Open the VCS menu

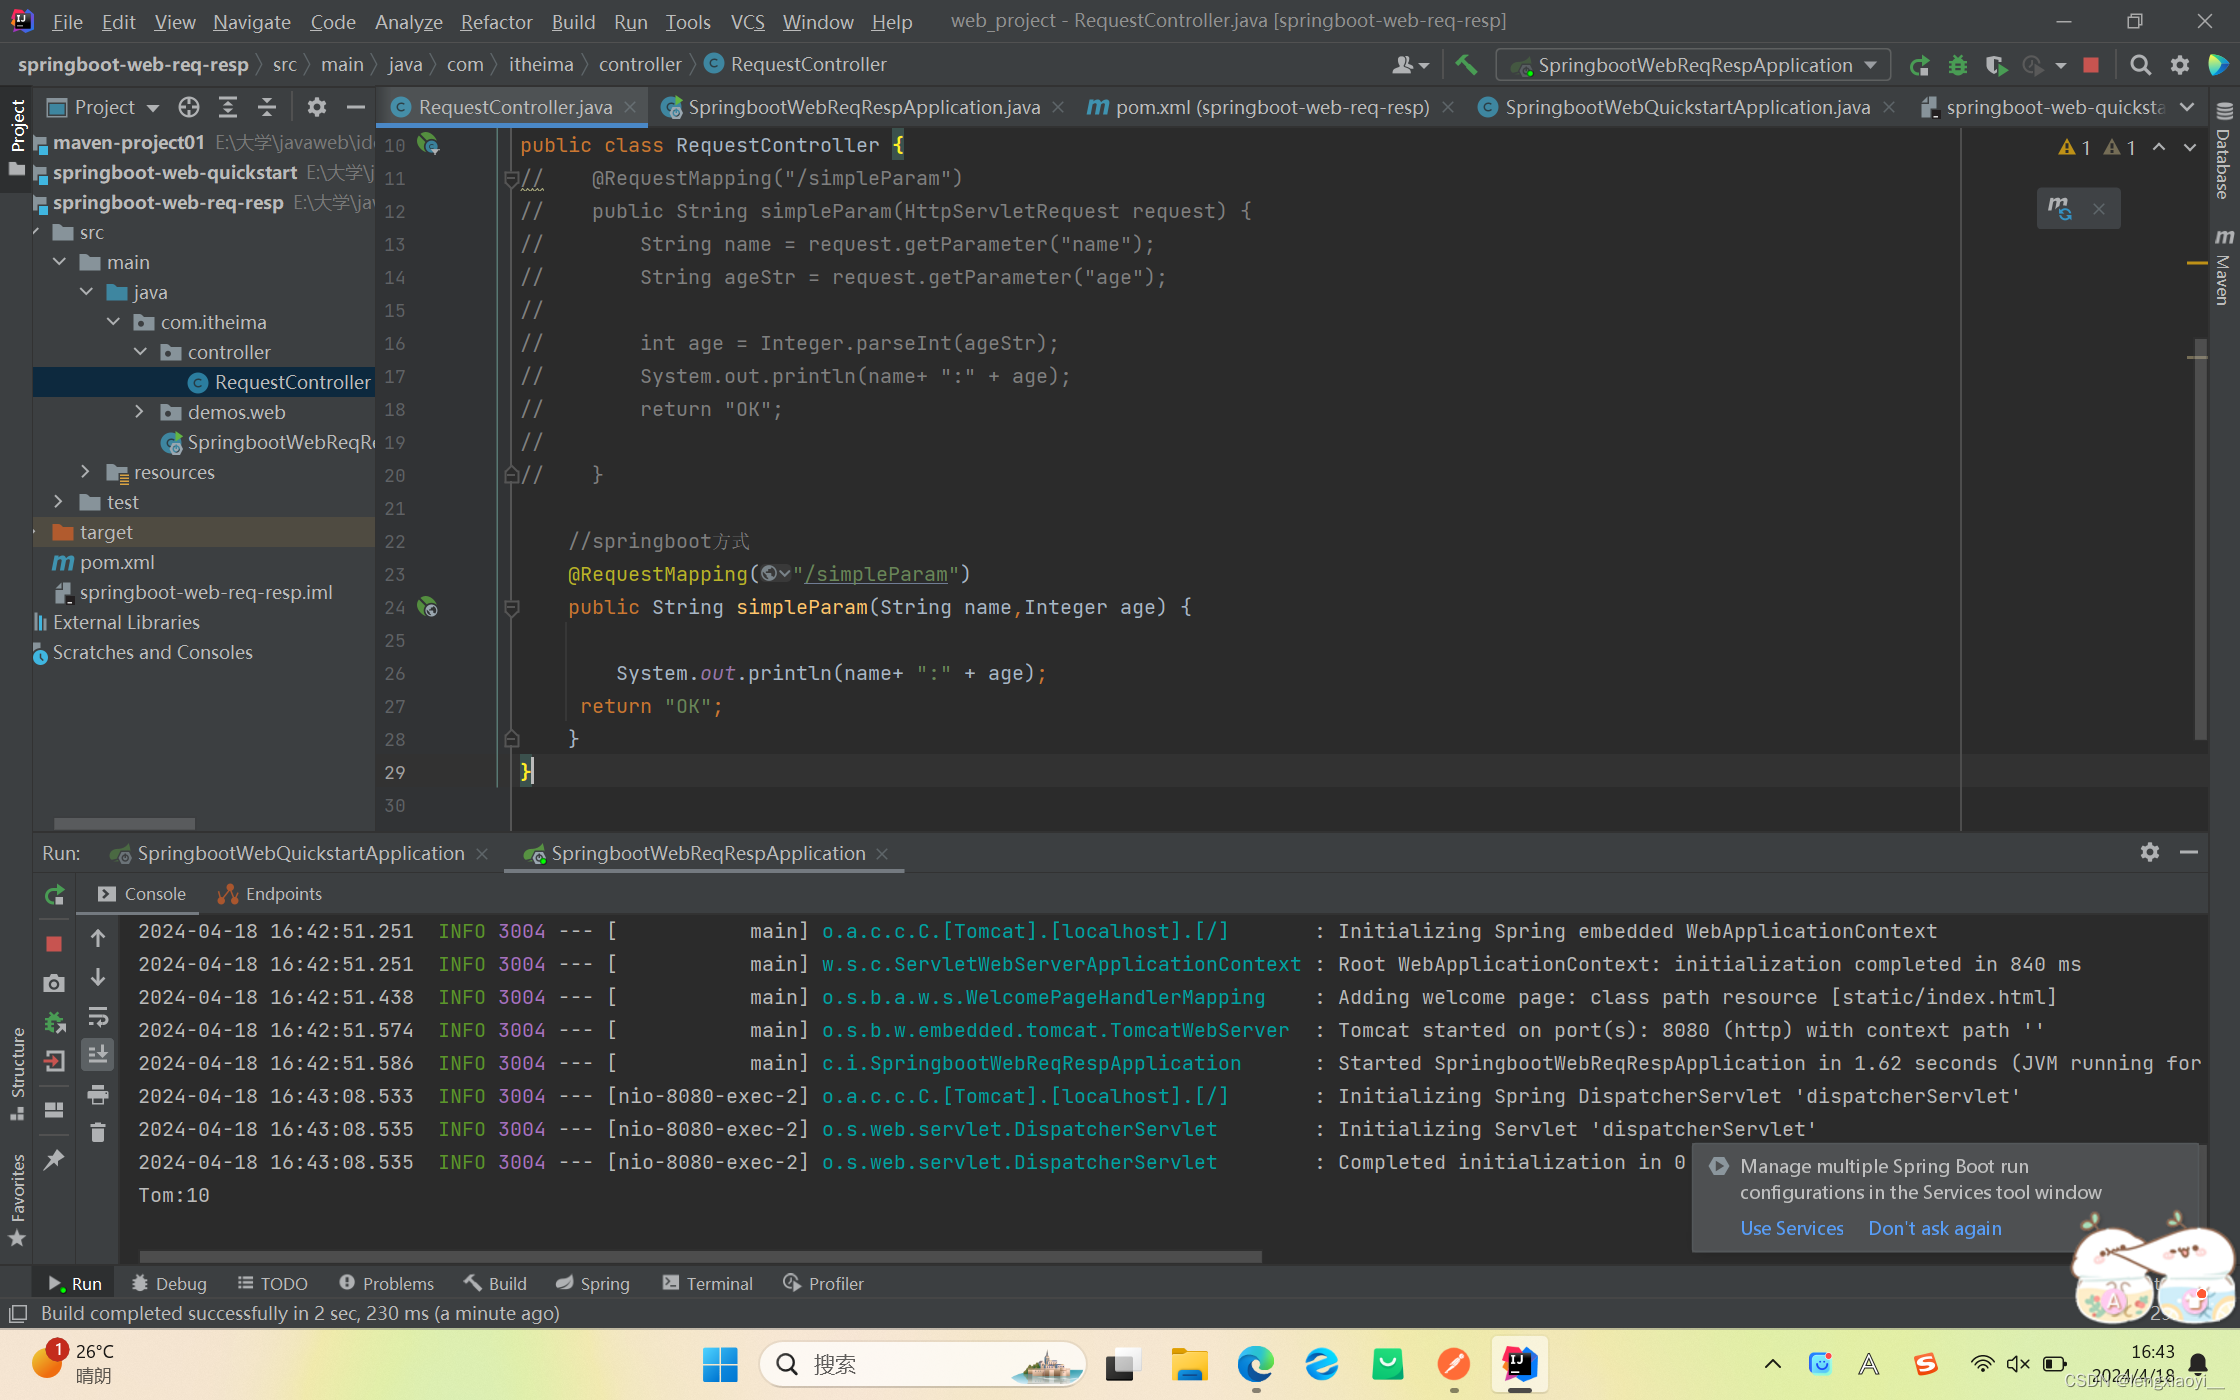click(x=747, y=21)
